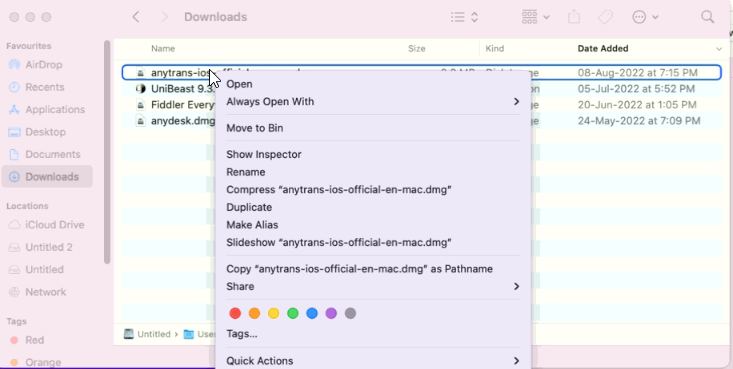Apply the blue tag color dot
This screenshot has height=369, width=733.
(x=312, y=313)
